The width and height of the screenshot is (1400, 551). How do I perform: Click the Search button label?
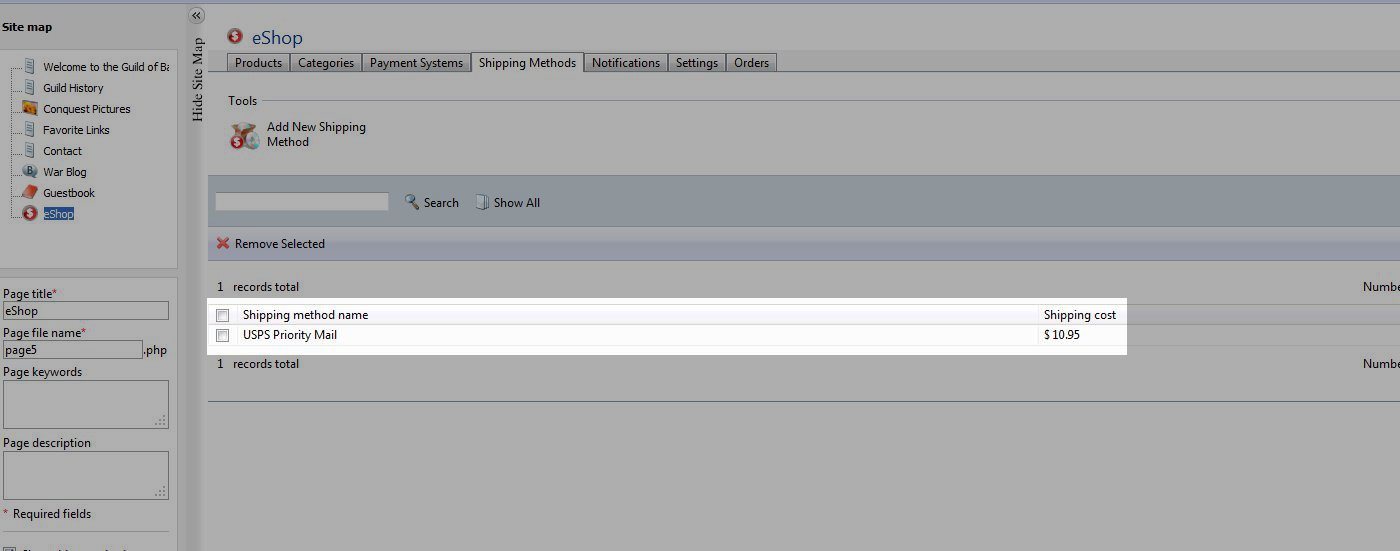(441, 202)
